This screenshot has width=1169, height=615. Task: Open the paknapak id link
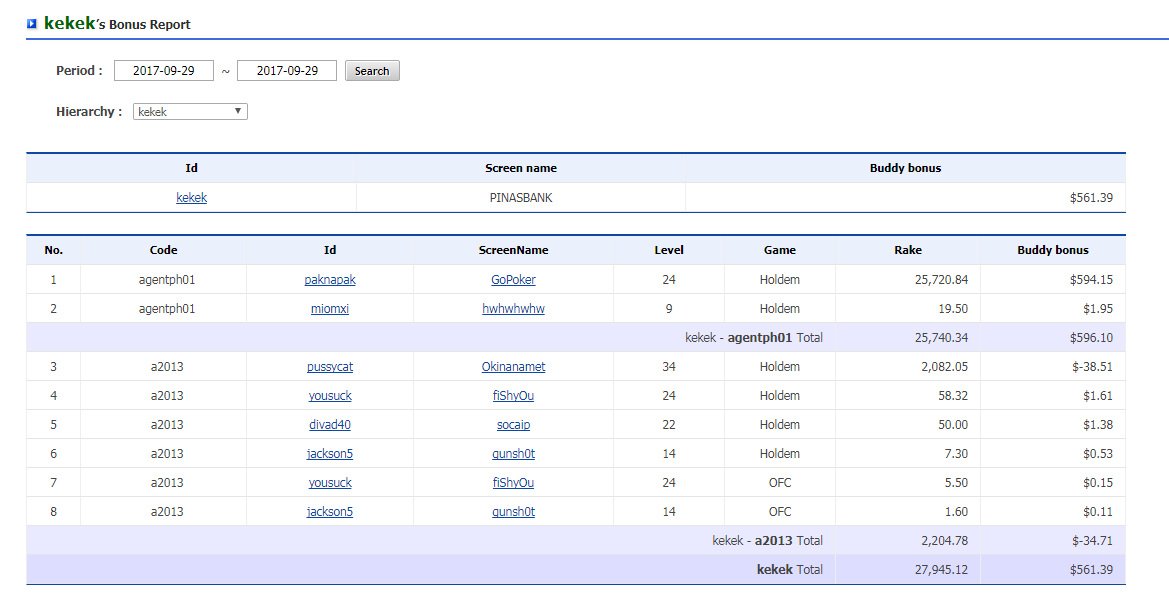[330, 280]
